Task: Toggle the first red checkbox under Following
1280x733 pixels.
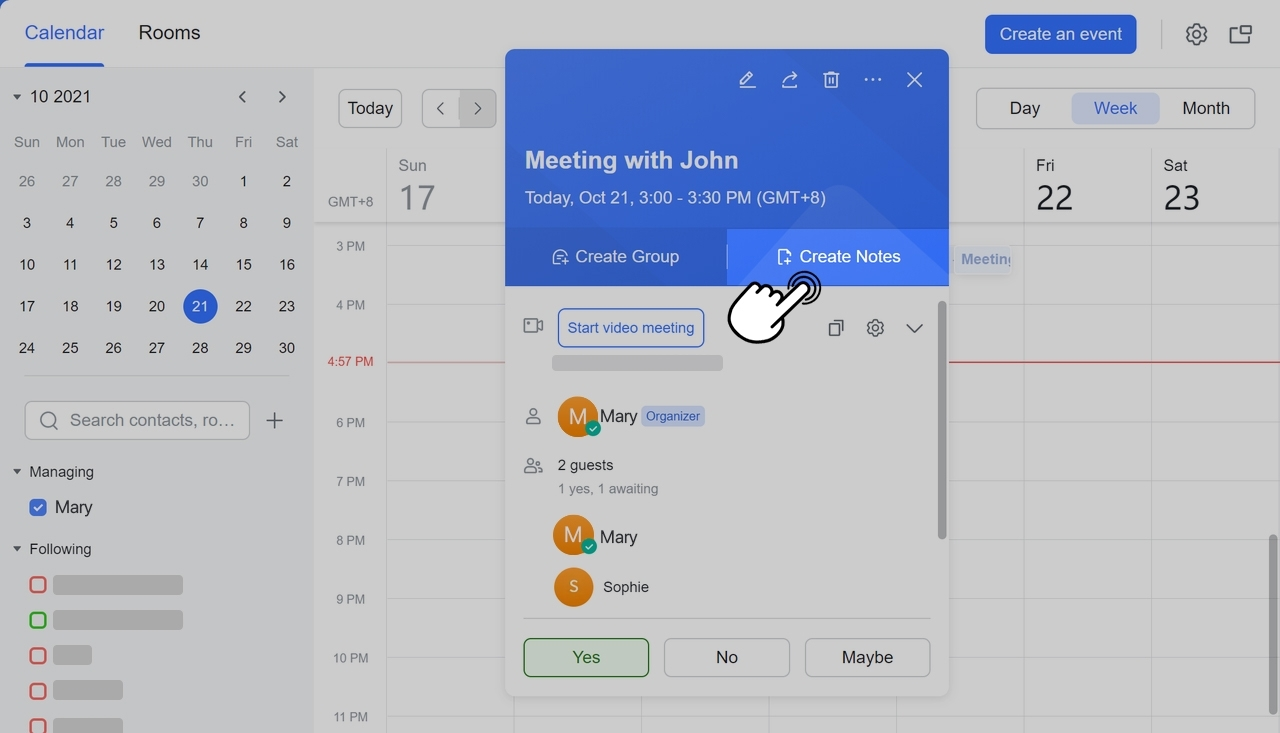Action: [x=38, y=585]
